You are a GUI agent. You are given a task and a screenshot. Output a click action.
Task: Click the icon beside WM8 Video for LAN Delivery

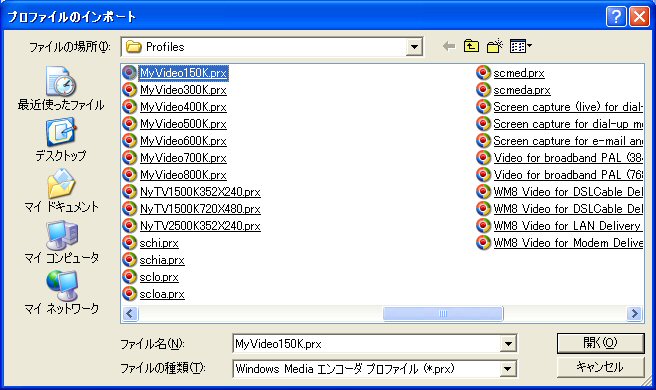(483, 226)
